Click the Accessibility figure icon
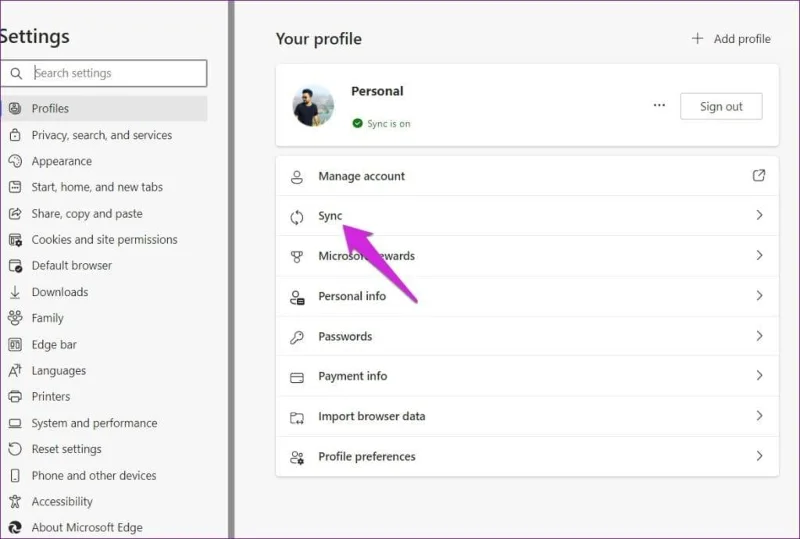The width and height of the screenshot is (800, 539). pyautogui.click(x=15, y=501)
